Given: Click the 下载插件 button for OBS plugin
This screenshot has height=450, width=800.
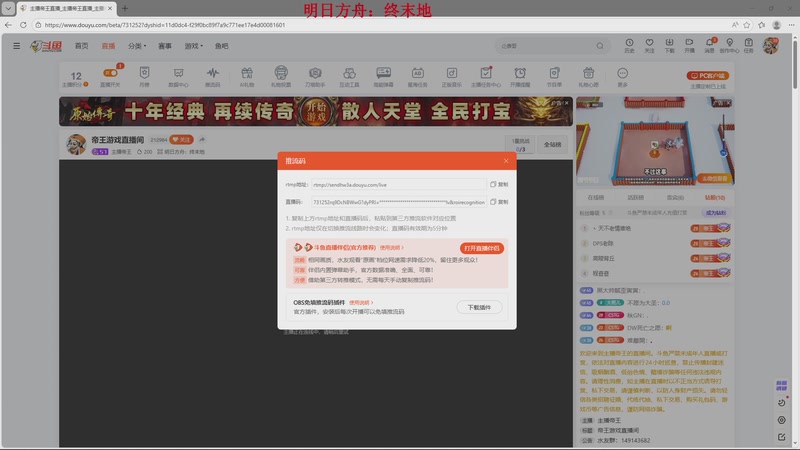Looking at the screenshot, I should (479, 307).
